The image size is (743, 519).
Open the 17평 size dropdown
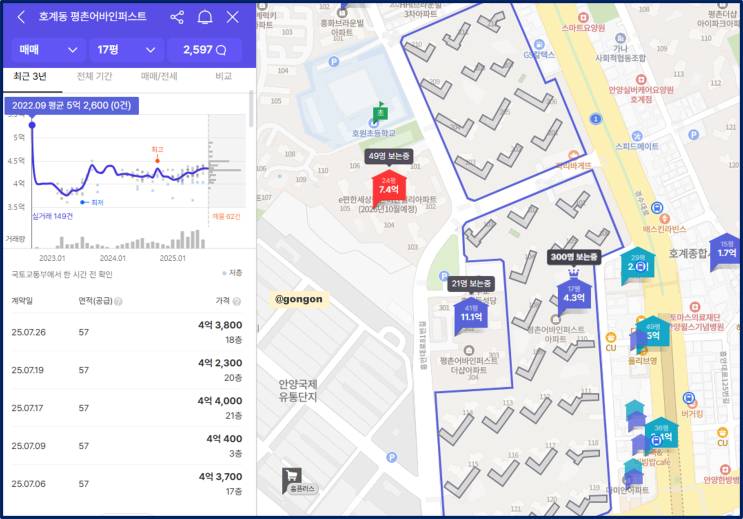tap(127, 50)
